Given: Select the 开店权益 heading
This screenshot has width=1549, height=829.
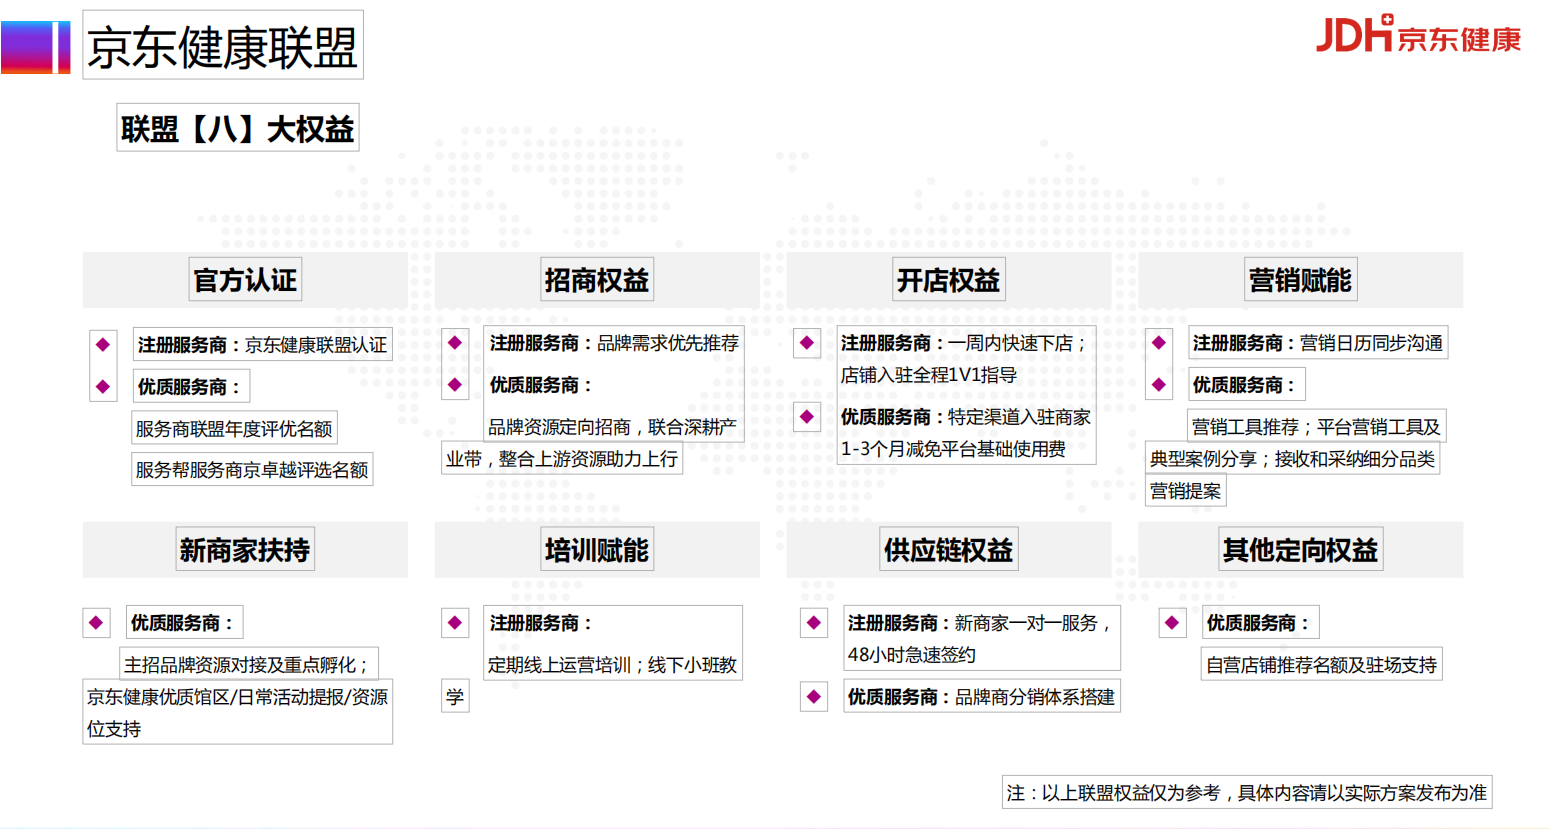Looking at the screenshot, I should point(949,280).
